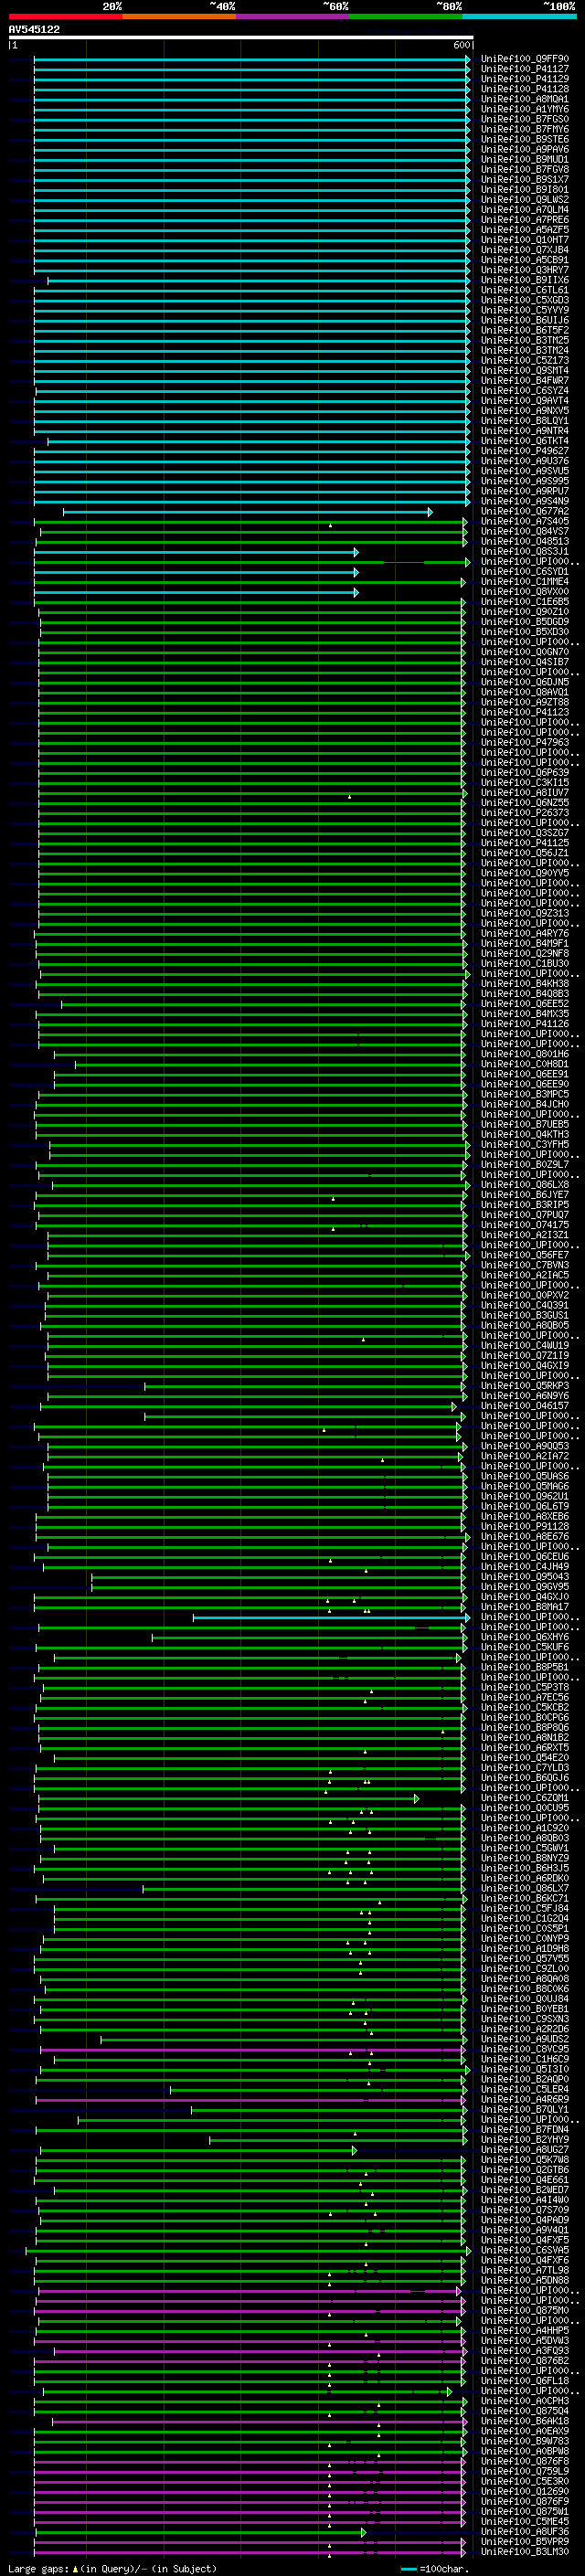Choose hit UniRef100_Q9LWS2
This screenshot has height=2576, width=585.
[x=524, y=200]
